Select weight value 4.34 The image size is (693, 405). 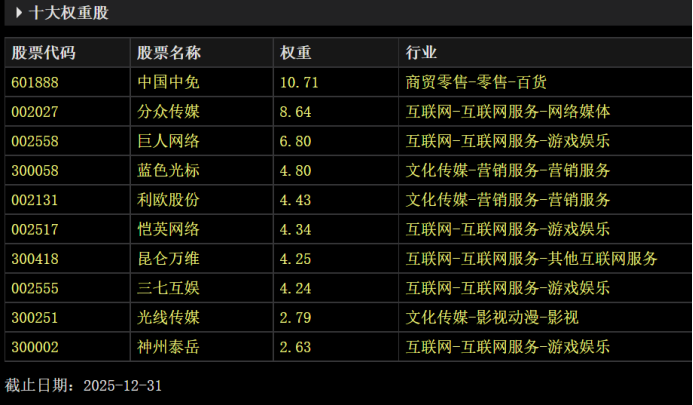click(x=295, y=229)
